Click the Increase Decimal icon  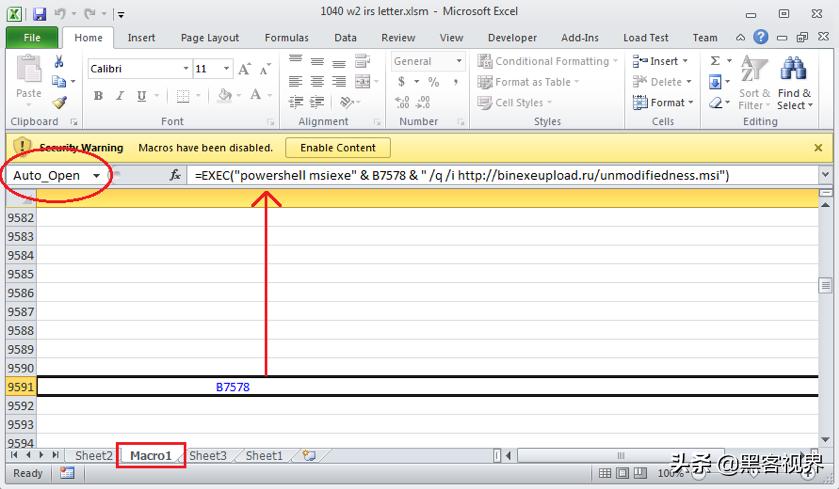402,102
